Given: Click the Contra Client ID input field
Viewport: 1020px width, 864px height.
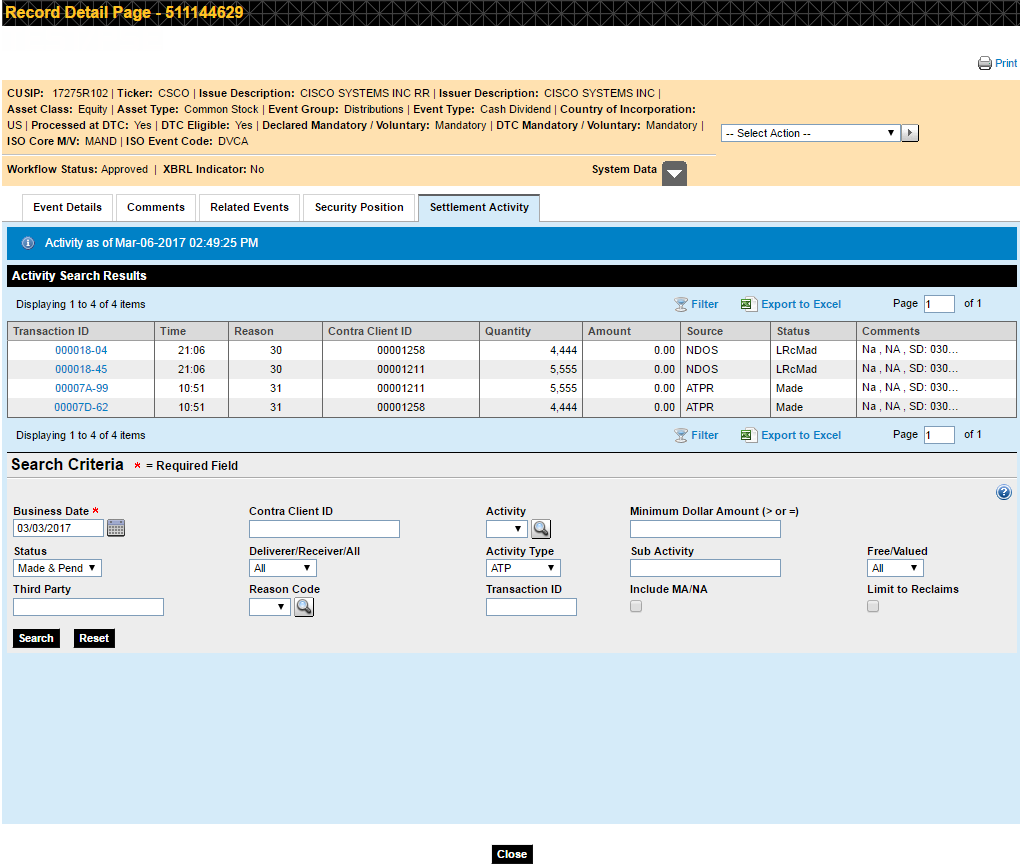Looking at the screenshot, I should click(324, 529).
